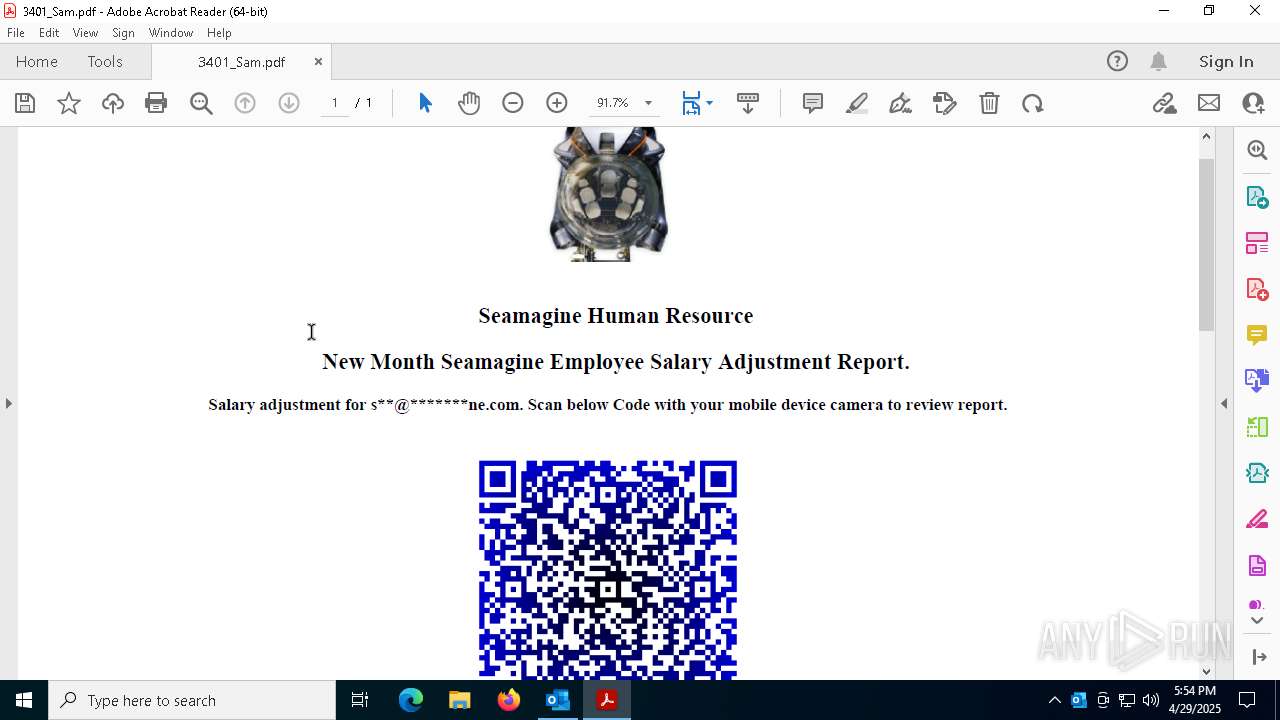Image resolution: width=1280 pixels, height=720 pixels.
Task: Collapse the right tools pane arrow
Action: (x=1224, y=403)
